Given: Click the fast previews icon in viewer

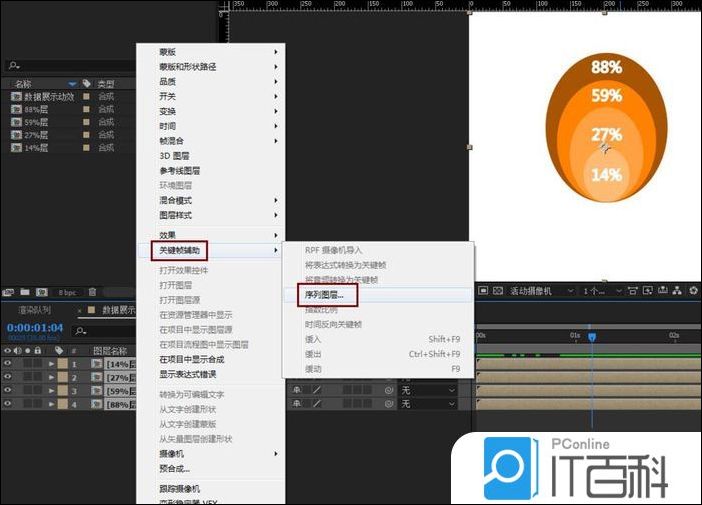Looking at the screenshot, I should coord(648,291).
